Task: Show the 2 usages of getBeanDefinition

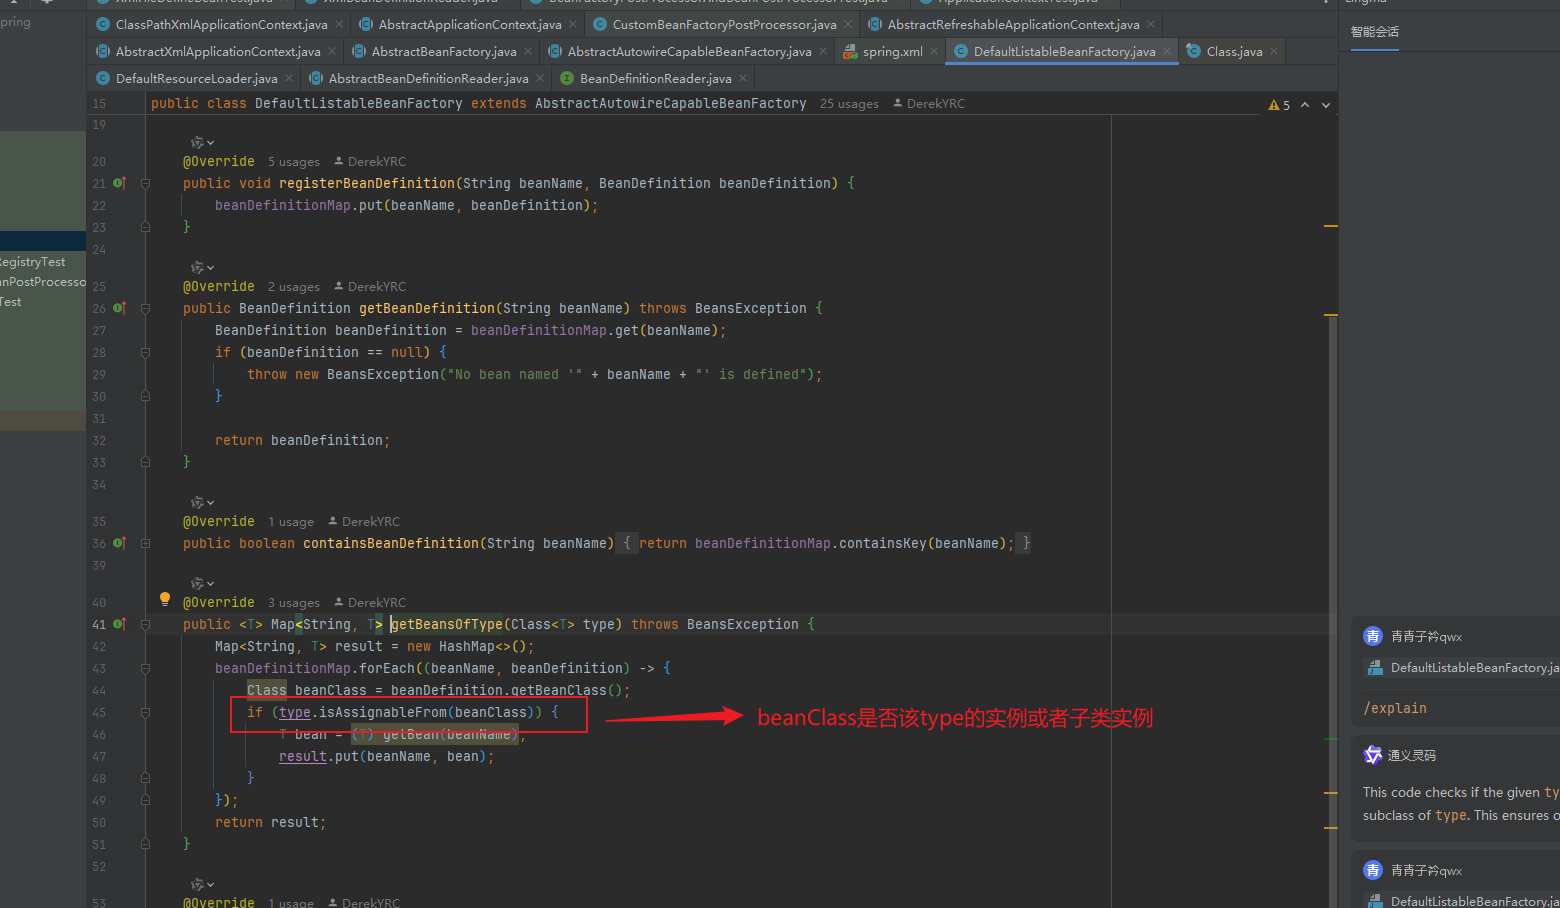Action: click(x=294, y=287)
